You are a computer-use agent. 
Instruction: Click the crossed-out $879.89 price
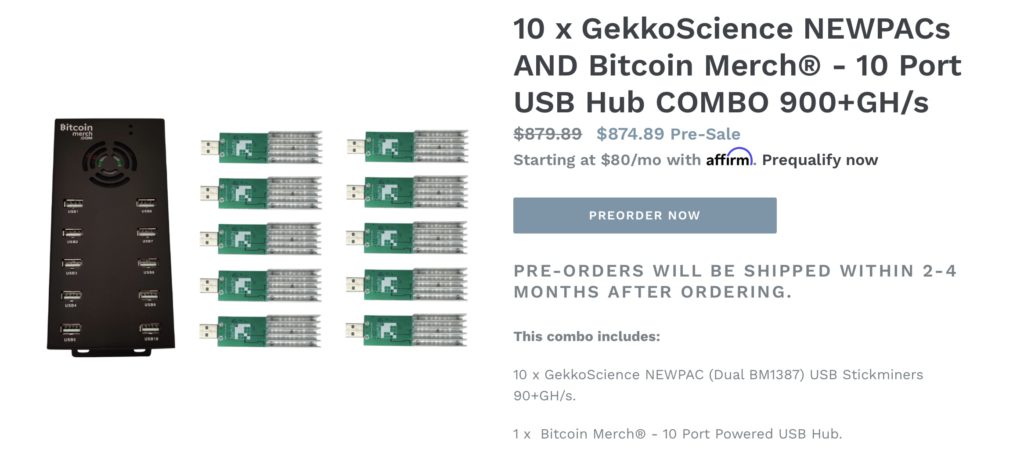[547, 134]
